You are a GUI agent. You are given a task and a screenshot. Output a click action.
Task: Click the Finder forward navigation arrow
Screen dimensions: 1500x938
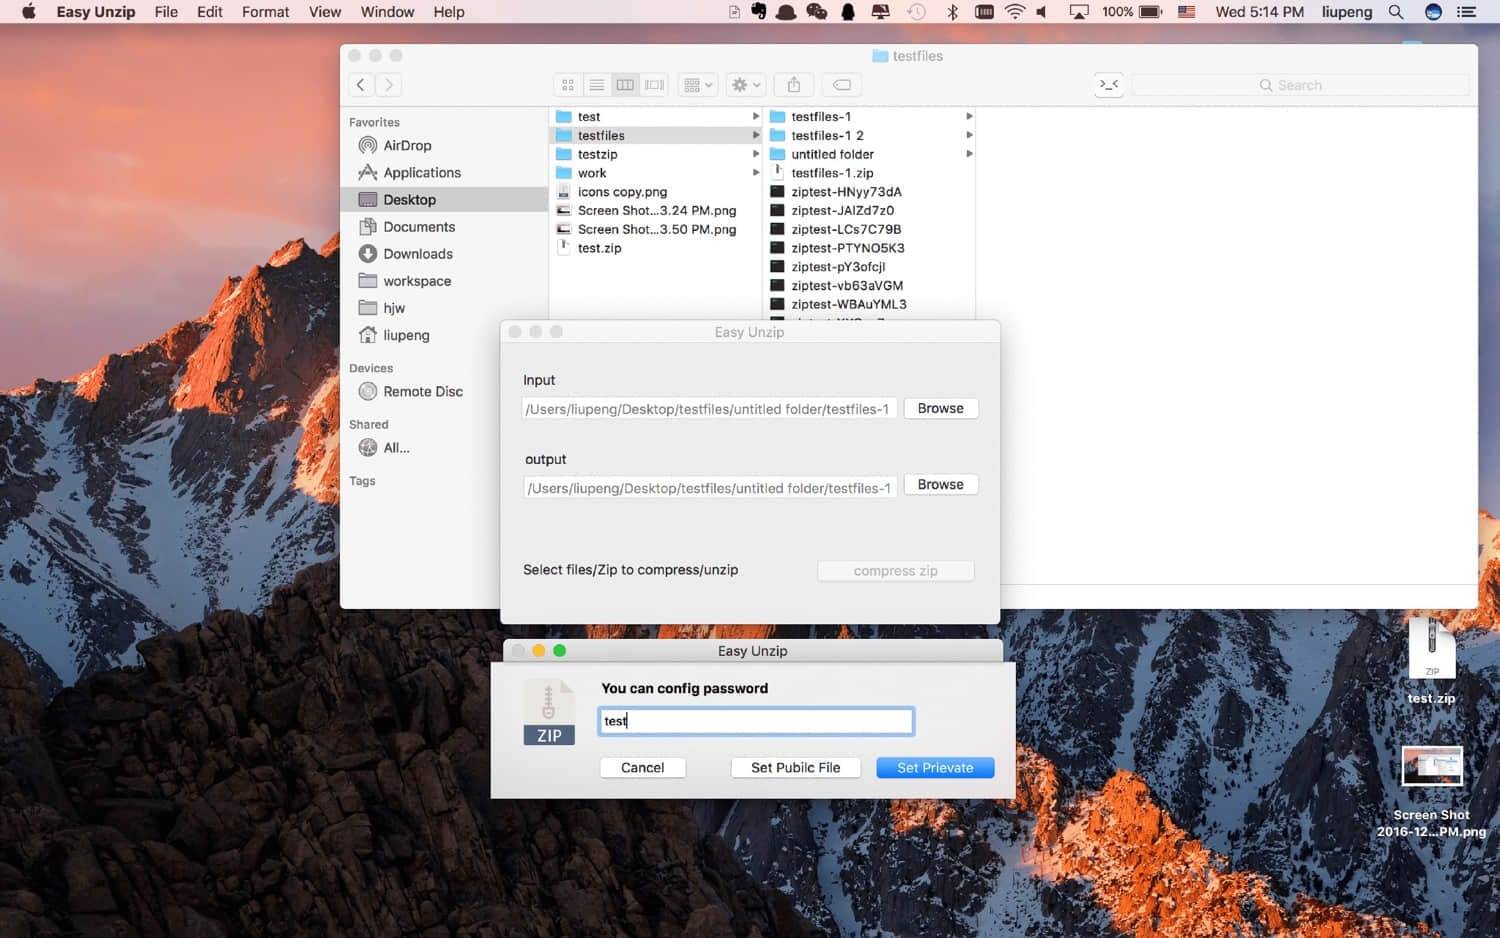(x=389, y=85)
